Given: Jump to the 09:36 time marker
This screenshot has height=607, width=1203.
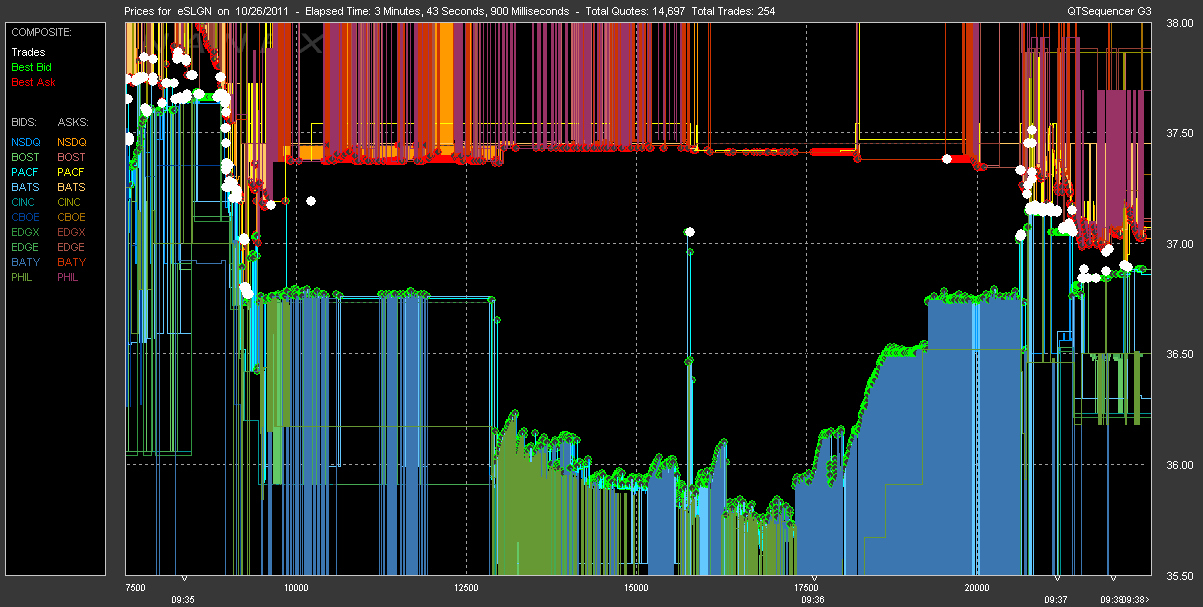Looking at the screenshot, I should tap(813, 599).
